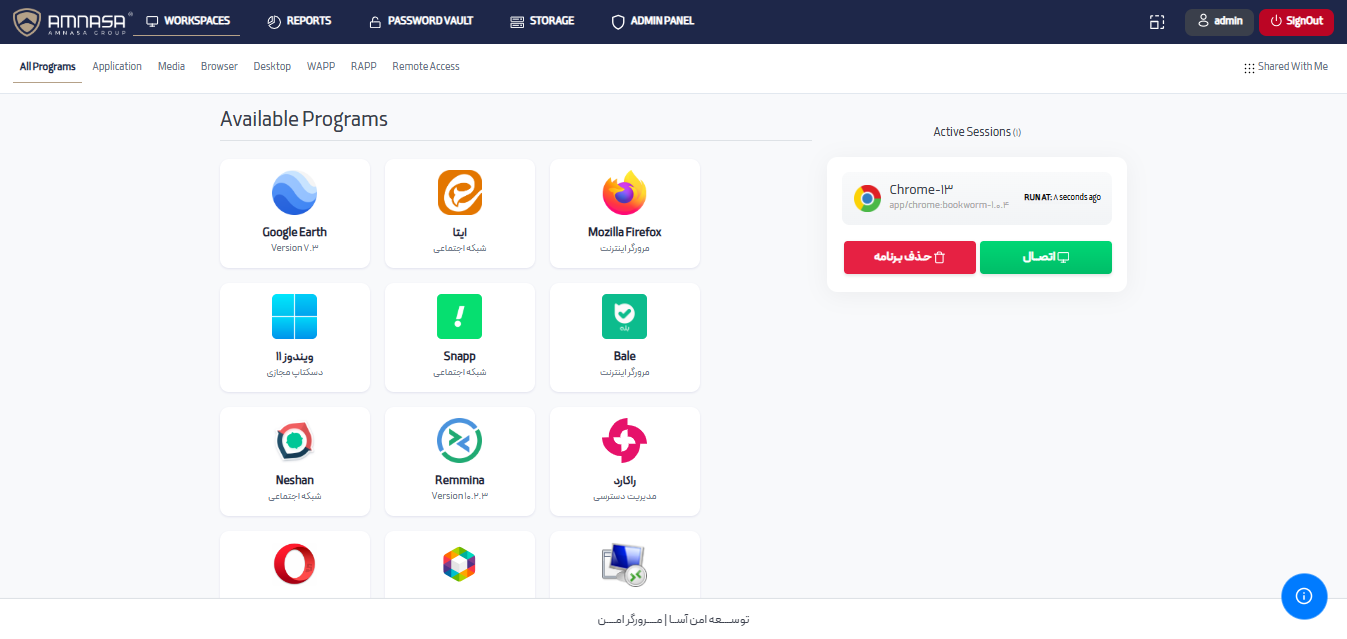This screenshot has width=1347, height=639.
Task: Click the app/chrome:bookworm image path text
Action: pos(949,205)
